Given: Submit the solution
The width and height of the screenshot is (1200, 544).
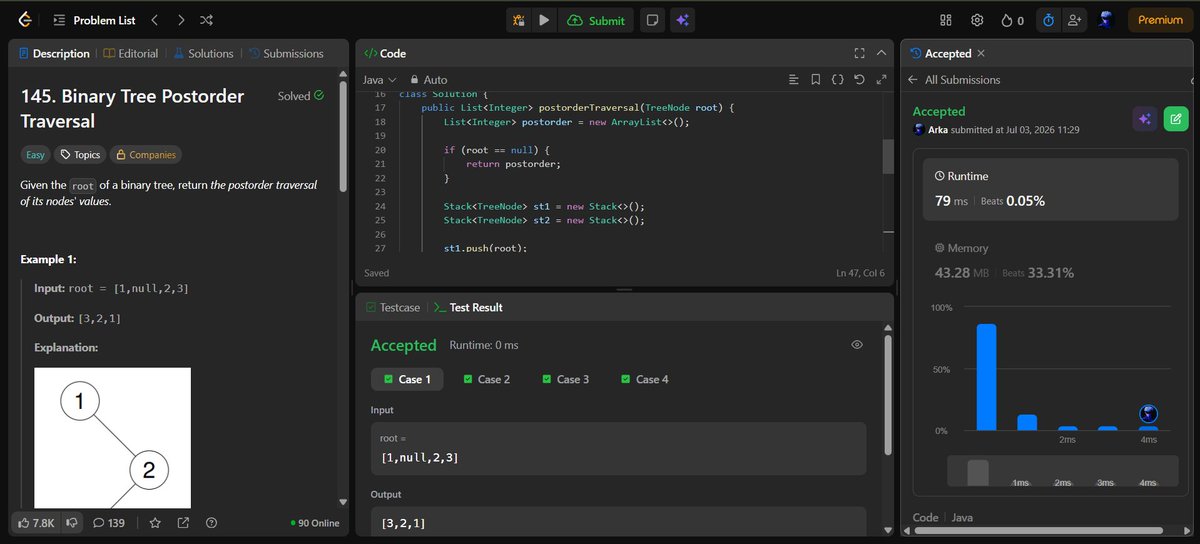Looking at the screenshot, I should click(x=596, y=20).
